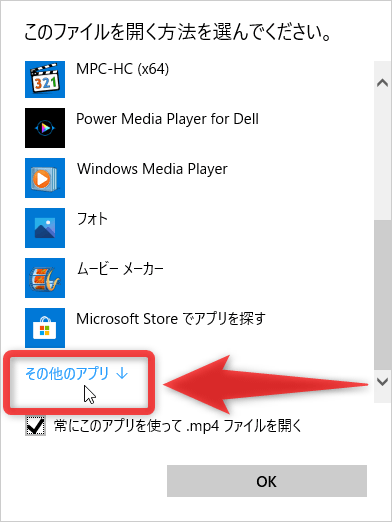Select the MPC-HC (x64) clapperboard icon

pos(45,79)
